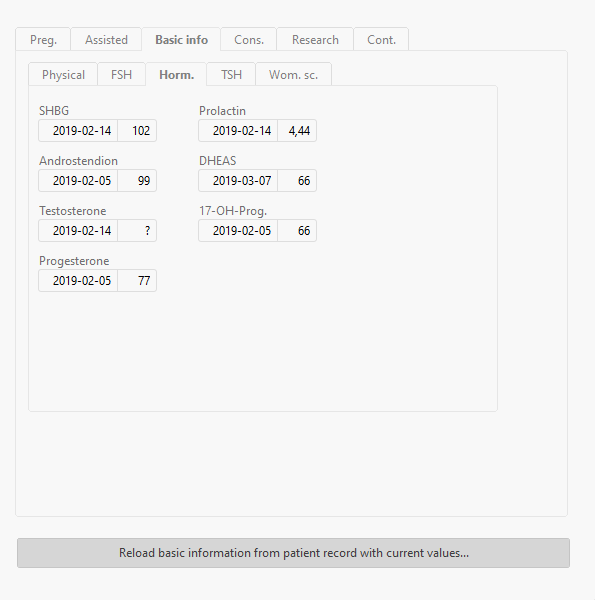Select the Cons. tab
The width and height of the screenshot is (595, 600).
[x=249, y=39]
